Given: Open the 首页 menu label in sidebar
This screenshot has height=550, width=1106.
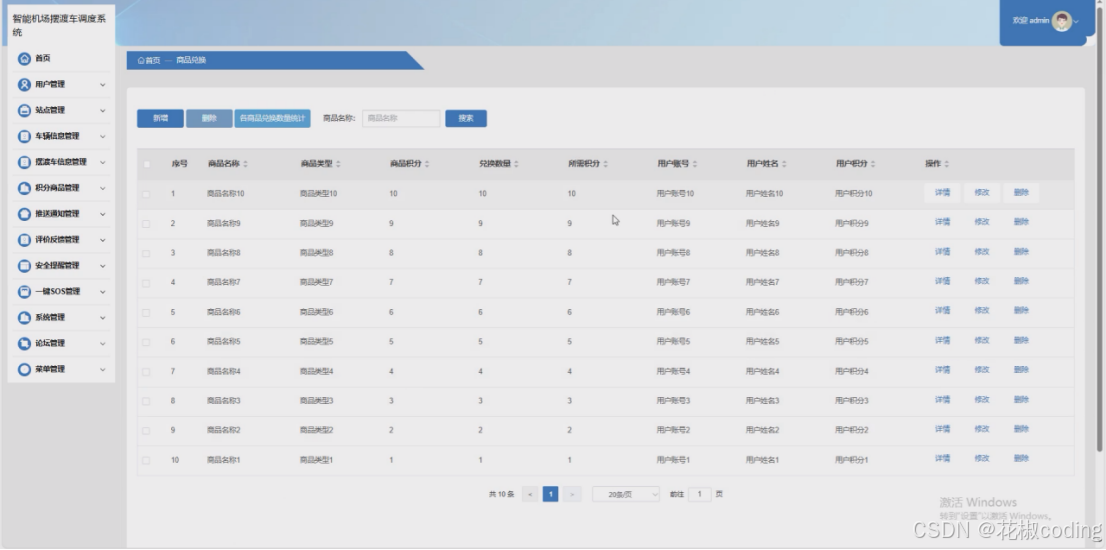Looking at the screenshot, I should [x=42, y=59].
